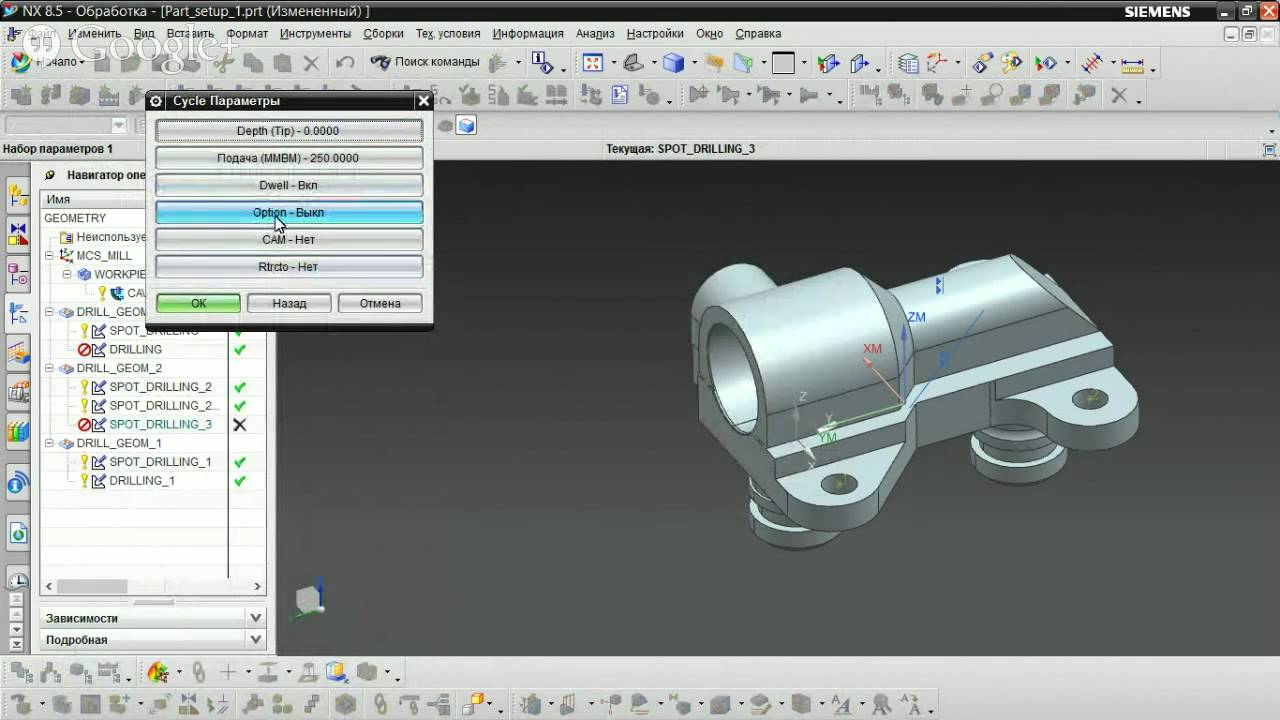Confirm the cycle parameters with OK
1280x720 pixels.
tap(198, 303)
